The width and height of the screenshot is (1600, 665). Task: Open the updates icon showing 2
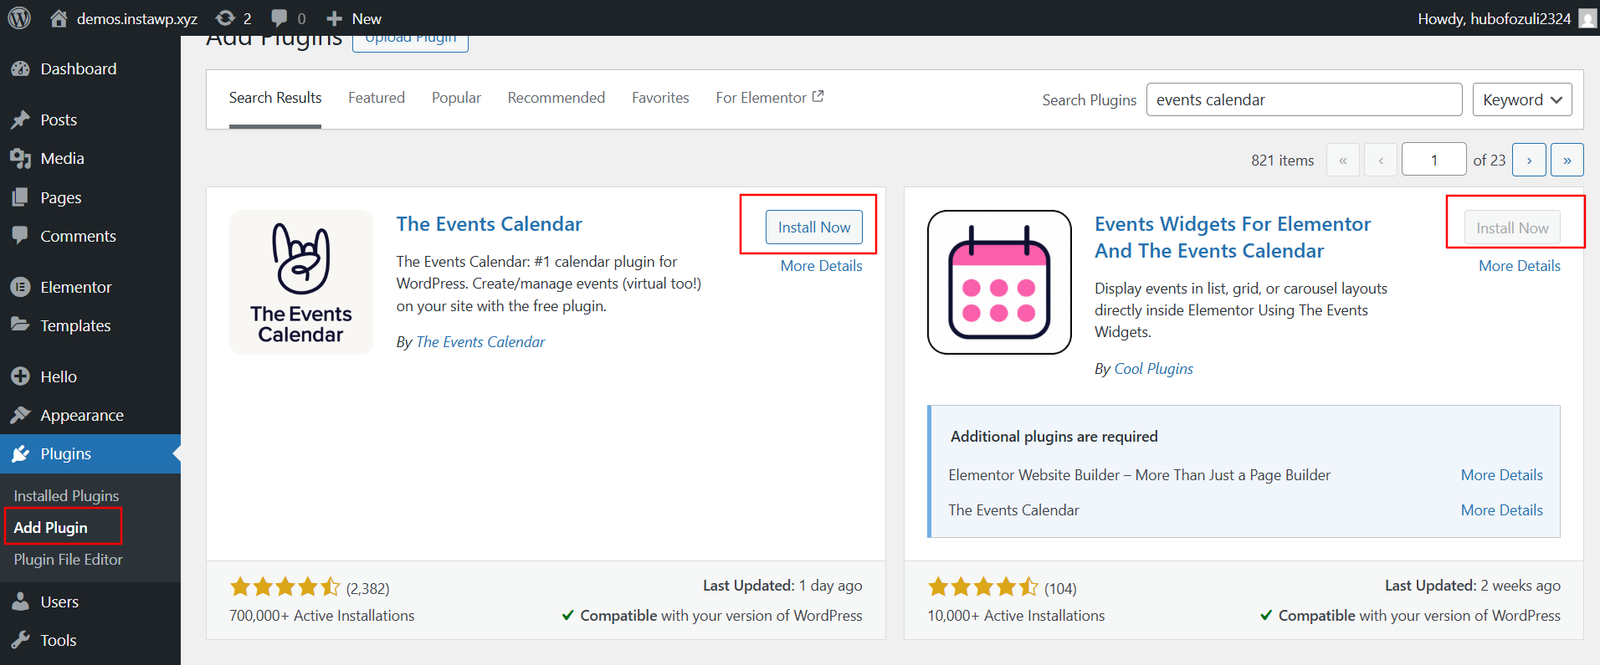226,18
